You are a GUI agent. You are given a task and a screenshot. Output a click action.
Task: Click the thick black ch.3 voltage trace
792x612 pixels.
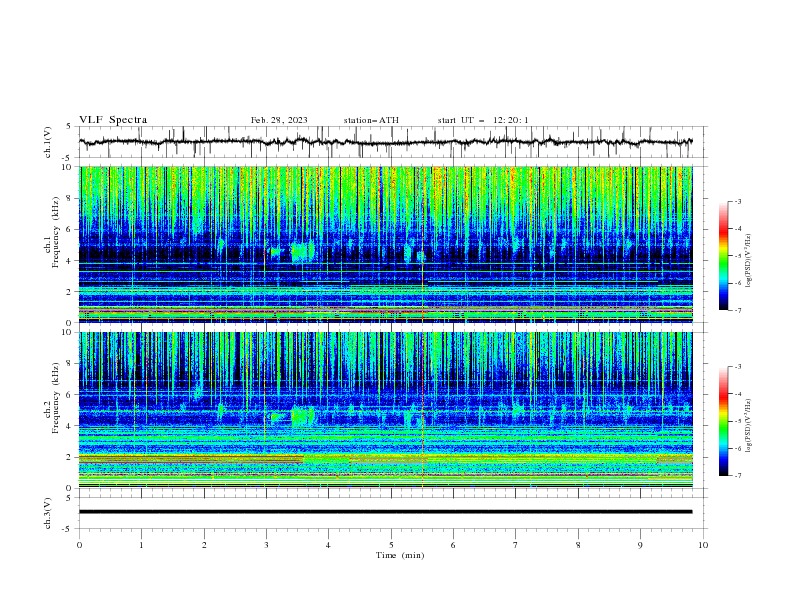385,512
